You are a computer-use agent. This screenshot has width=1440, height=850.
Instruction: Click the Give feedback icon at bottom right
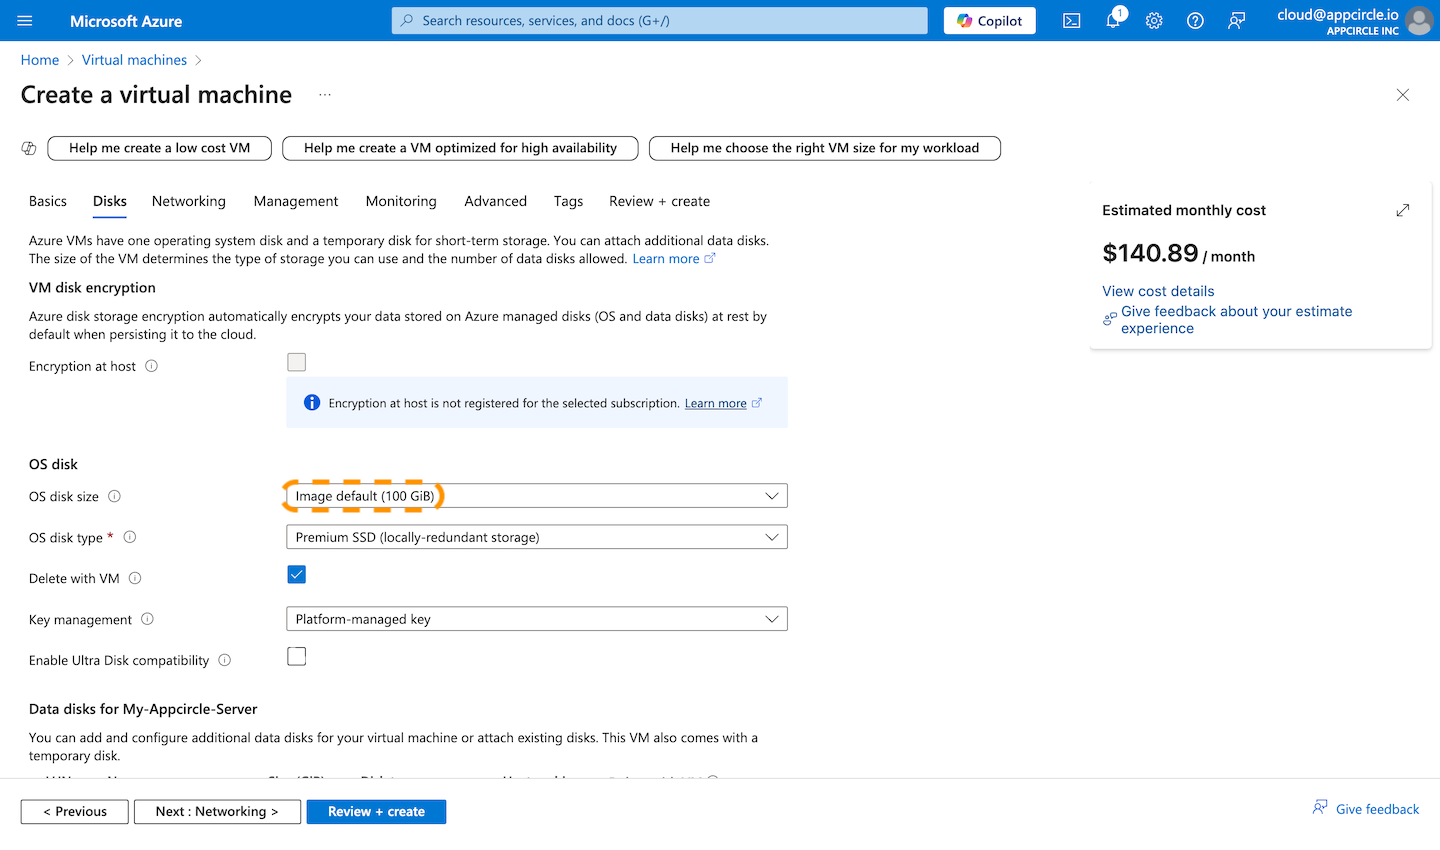pyautogui.click(x=1320, y=807)
